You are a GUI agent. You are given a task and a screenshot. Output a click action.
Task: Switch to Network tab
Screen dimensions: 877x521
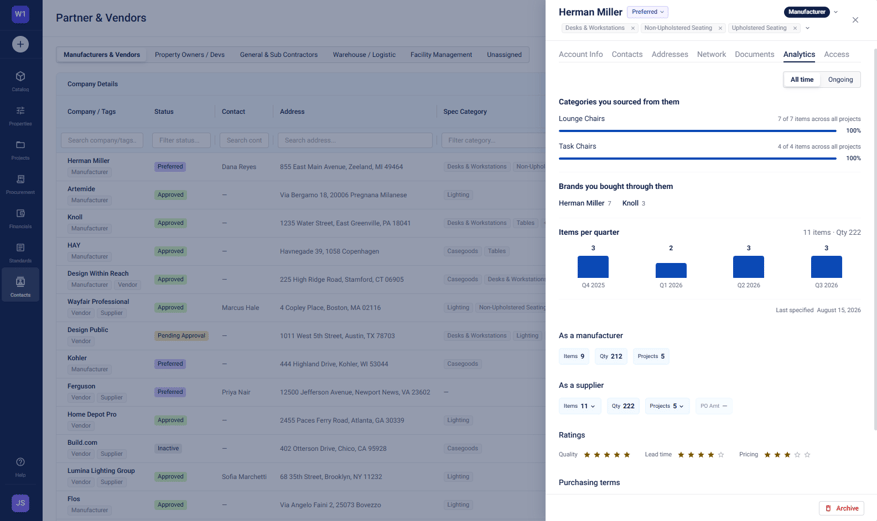click(711, 54)
